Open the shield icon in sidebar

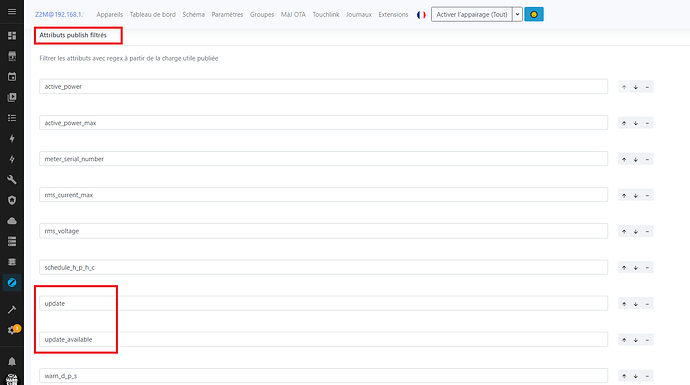click(x=12, y=200)
